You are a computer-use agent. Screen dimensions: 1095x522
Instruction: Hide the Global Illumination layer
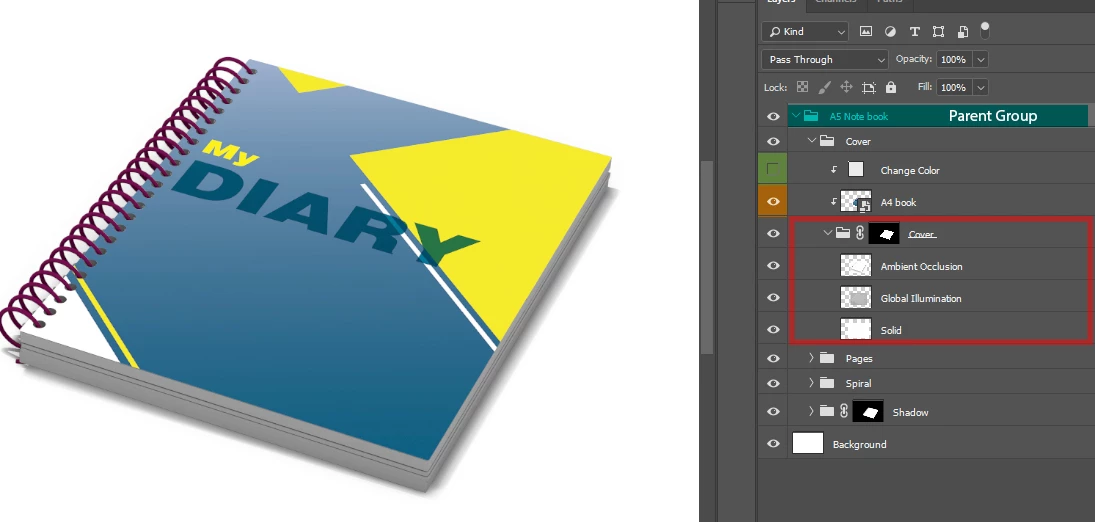point(773,298)
